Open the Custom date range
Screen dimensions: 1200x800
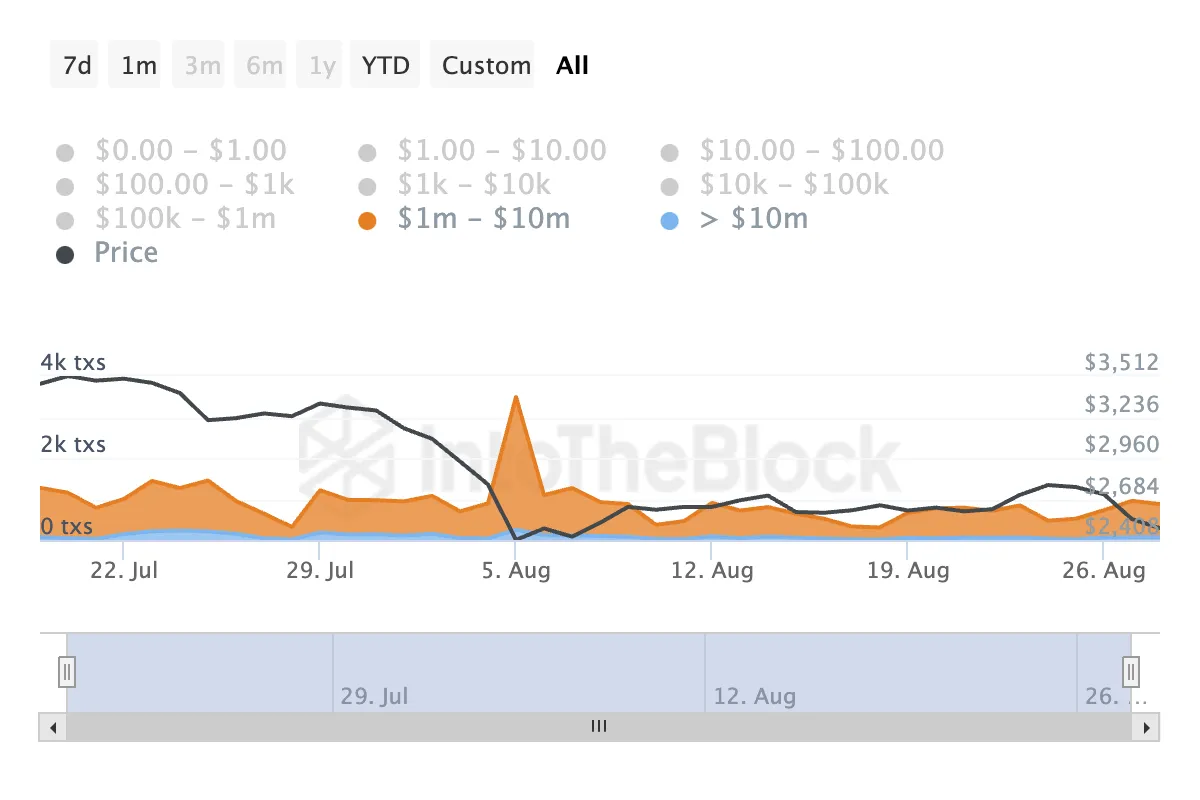(483, 64)
